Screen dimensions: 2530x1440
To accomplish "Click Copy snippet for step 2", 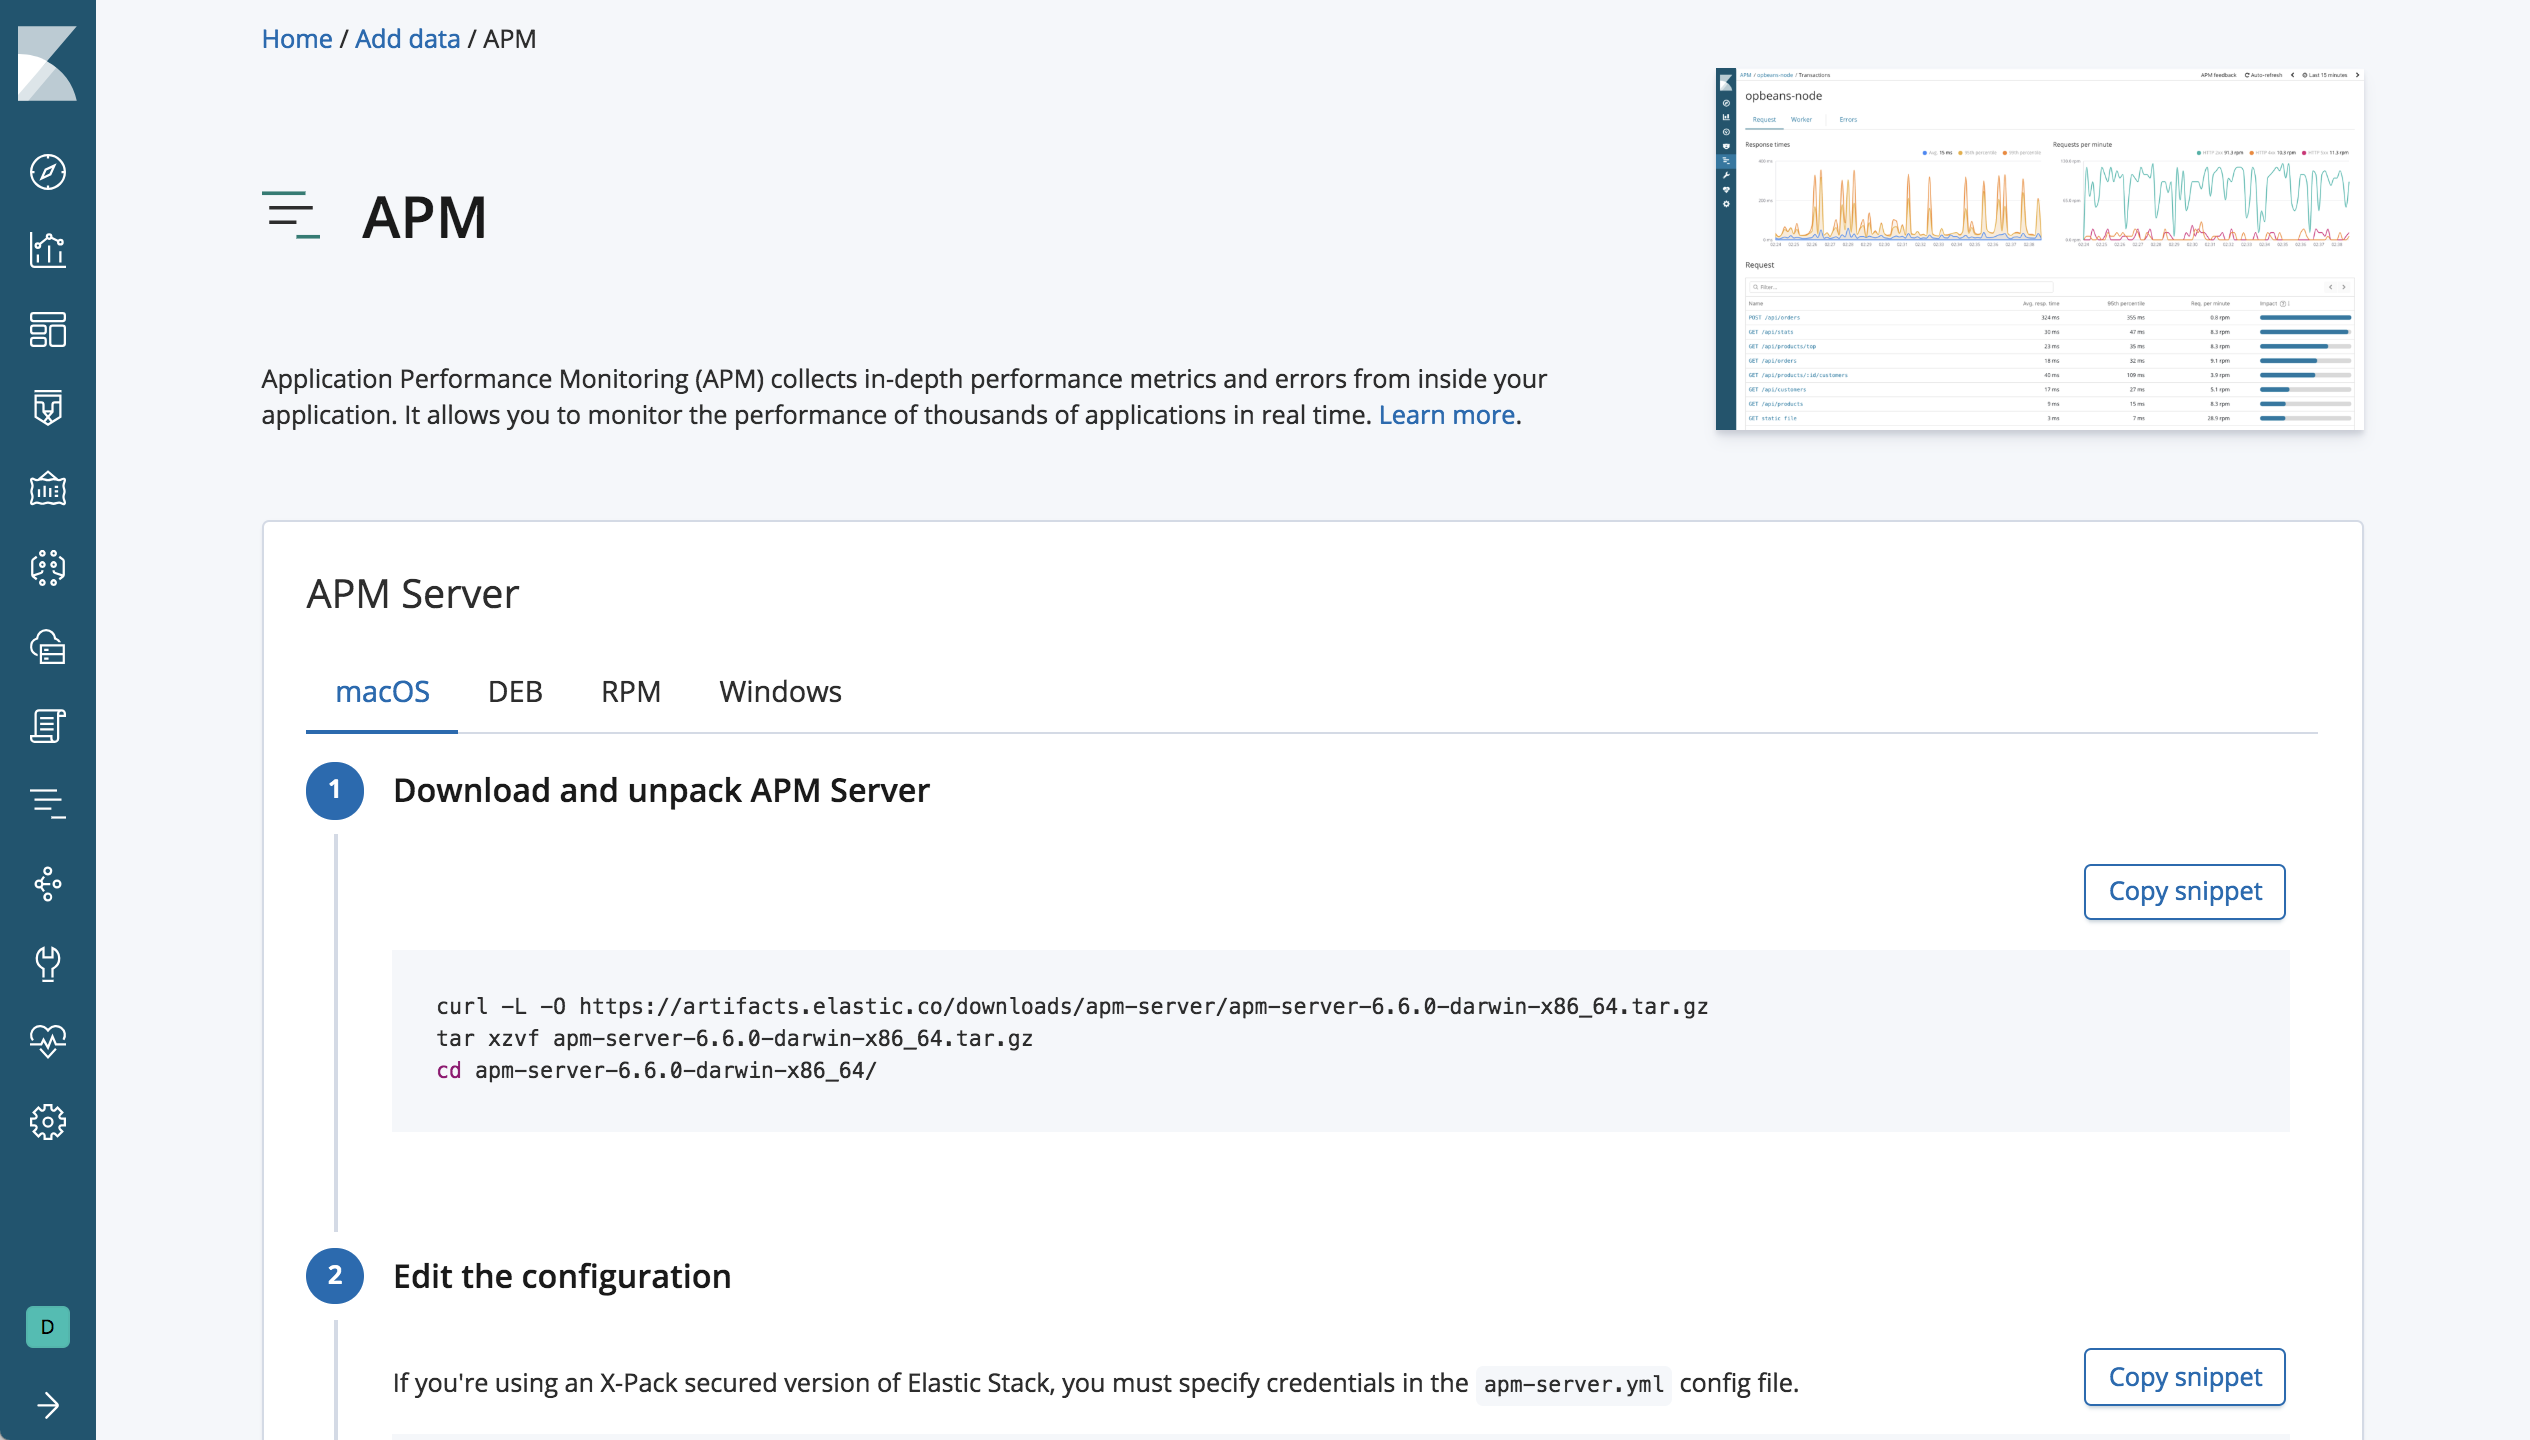I will 2184,1376.
